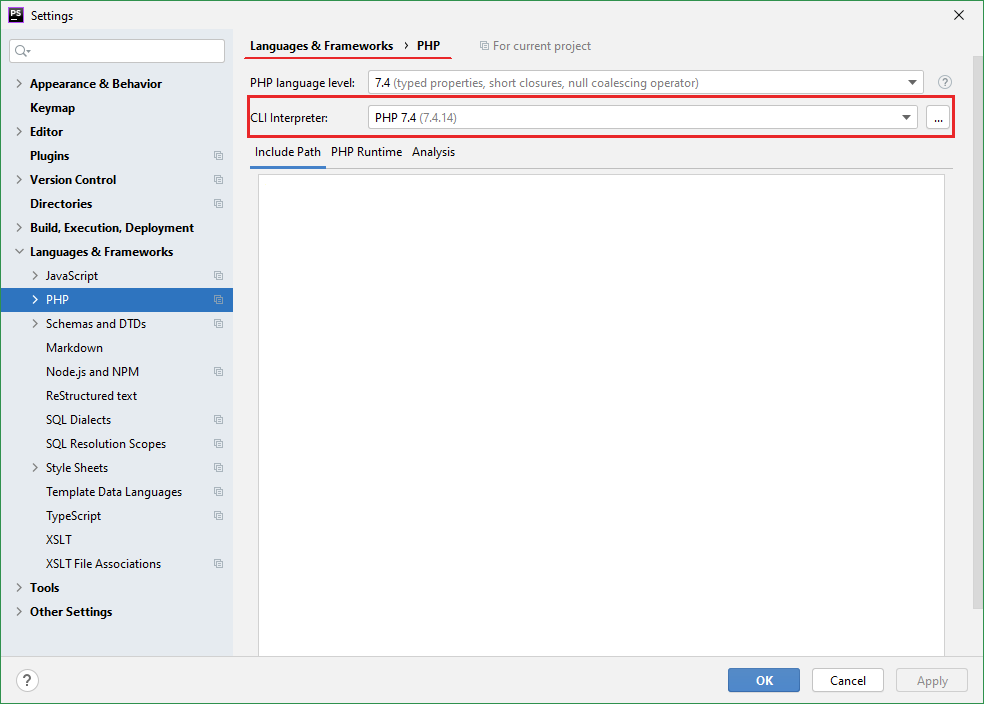Select Markdown settings page

tap(74, 348)
